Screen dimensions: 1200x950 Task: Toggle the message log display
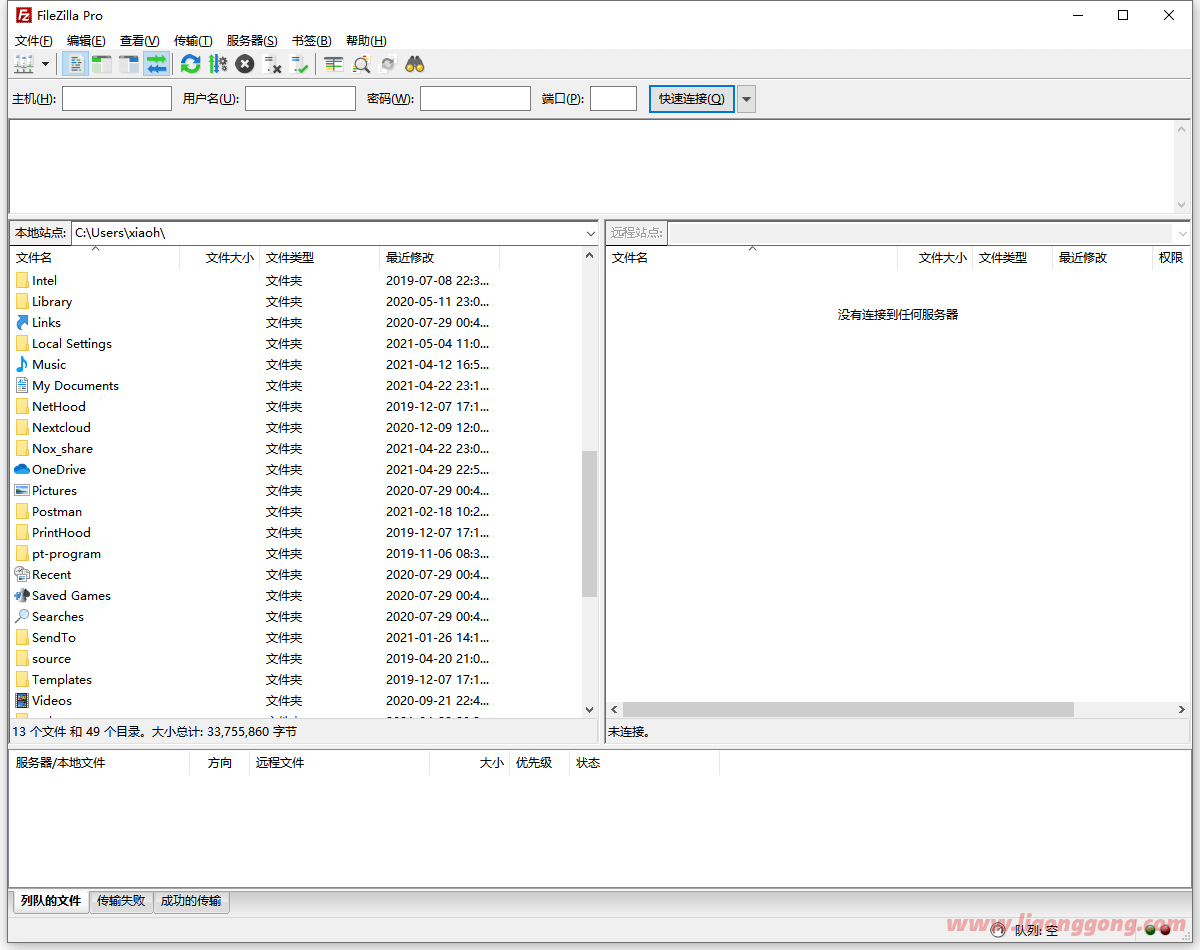(75, 64)
